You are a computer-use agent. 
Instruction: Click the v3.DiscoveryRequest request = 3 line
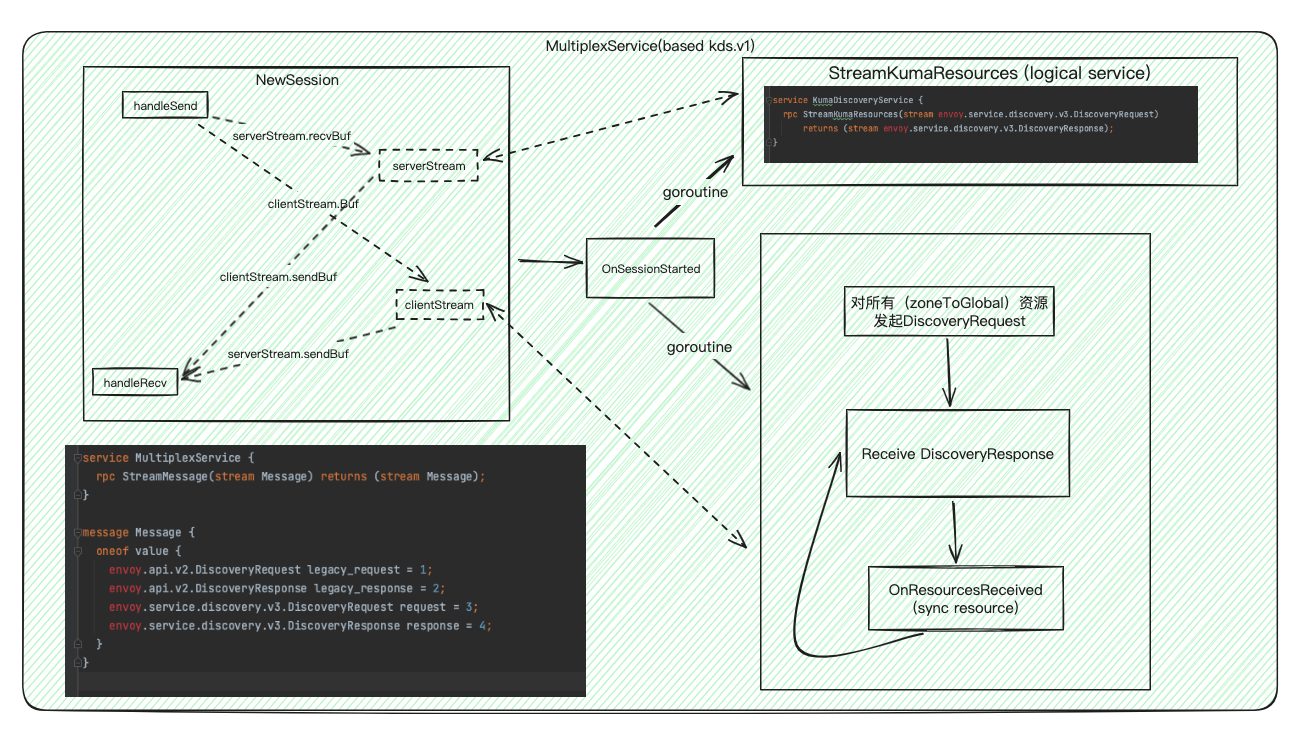coord(294,607)
